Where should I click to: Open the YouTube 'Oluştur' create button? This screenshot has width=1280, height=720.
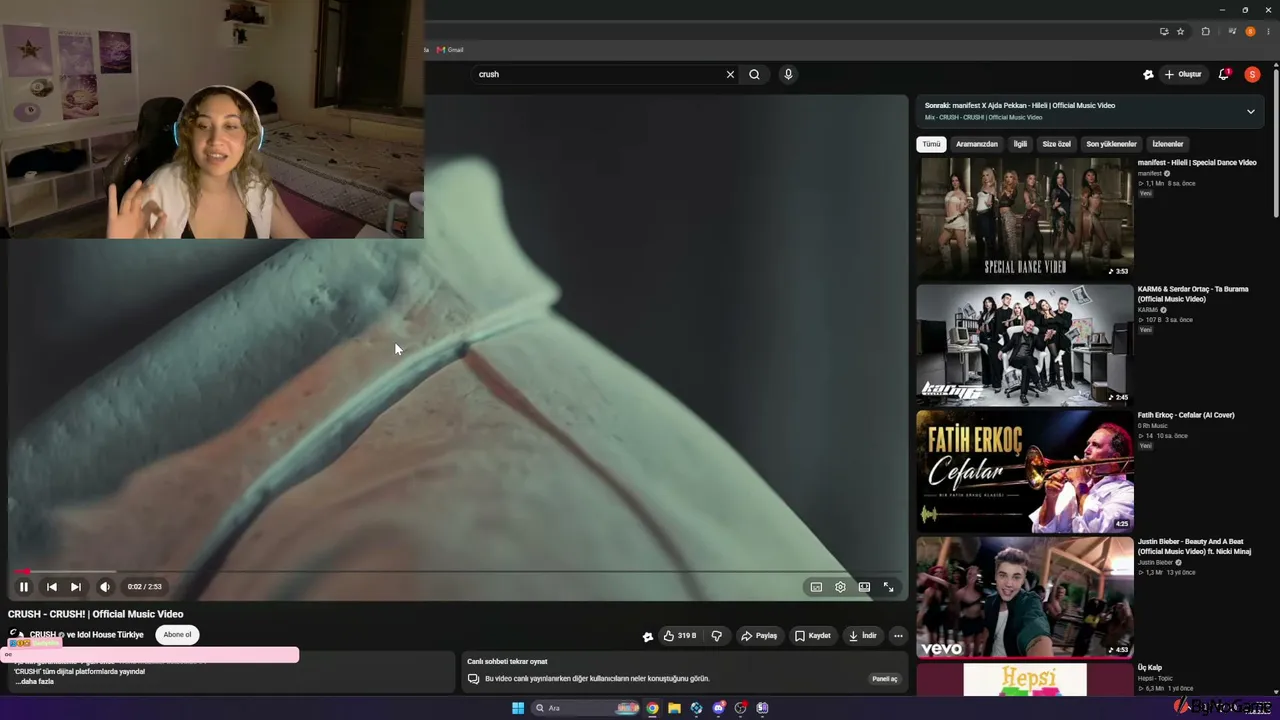point(1183,74)
